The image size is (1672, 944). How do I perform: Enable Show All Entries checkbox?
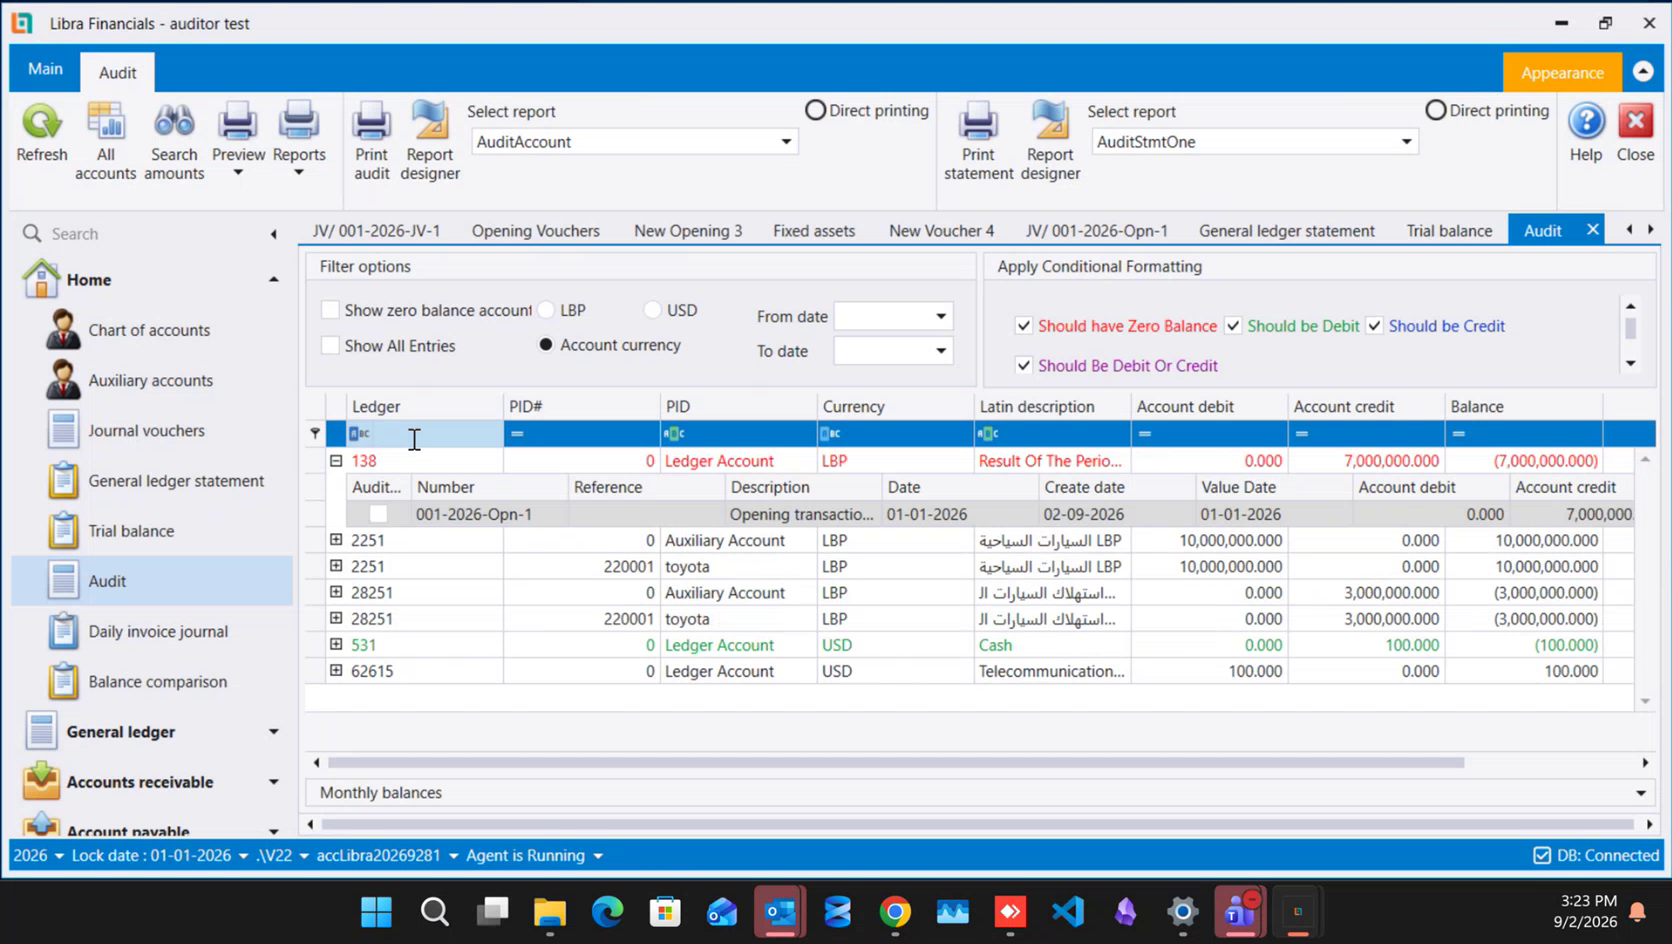(x=330, y=346)
